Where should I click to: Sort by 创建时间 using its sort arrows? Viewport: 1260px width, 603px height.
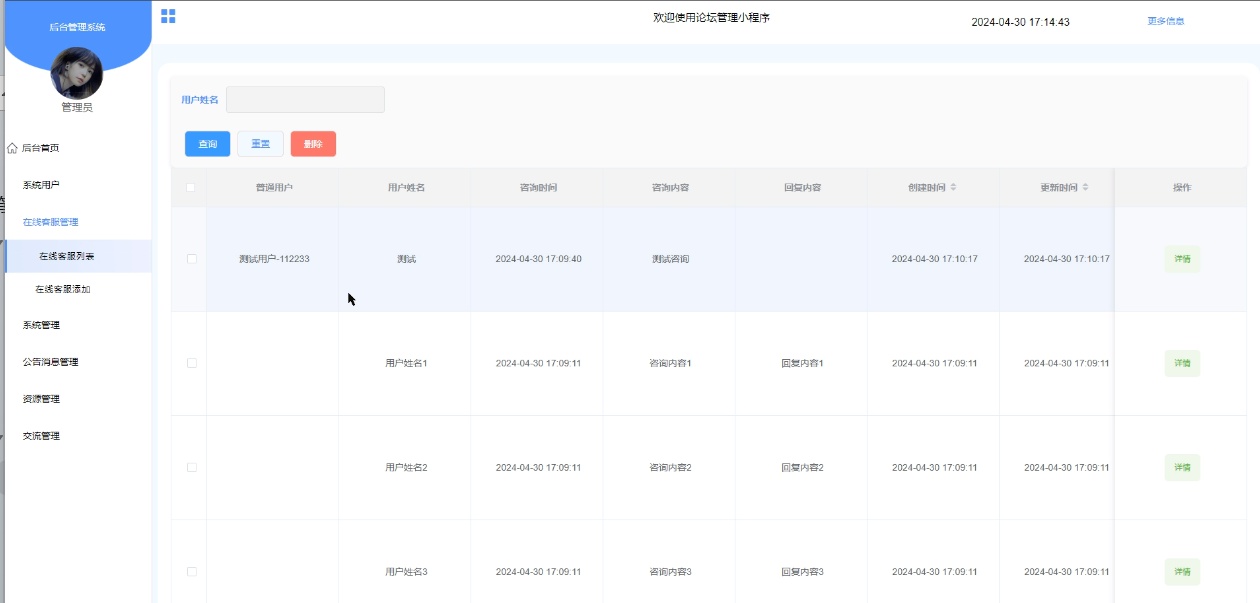[953, 188]
